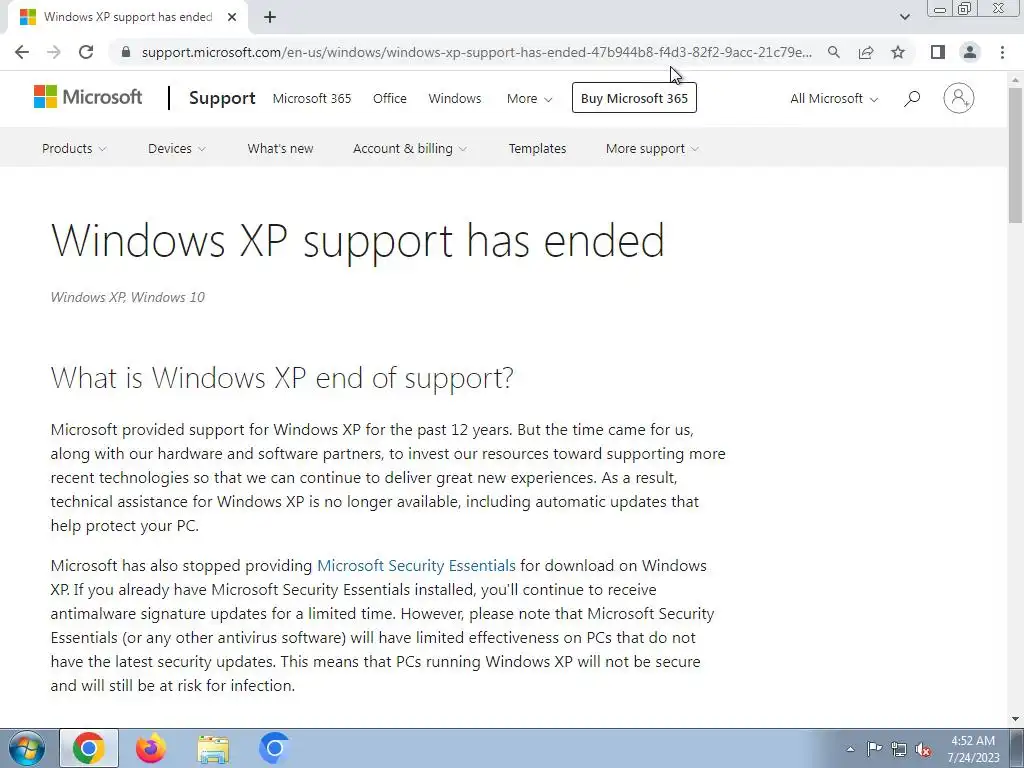Open the Account & billing dropdown
1024x768 pixels.
point(409,148)
